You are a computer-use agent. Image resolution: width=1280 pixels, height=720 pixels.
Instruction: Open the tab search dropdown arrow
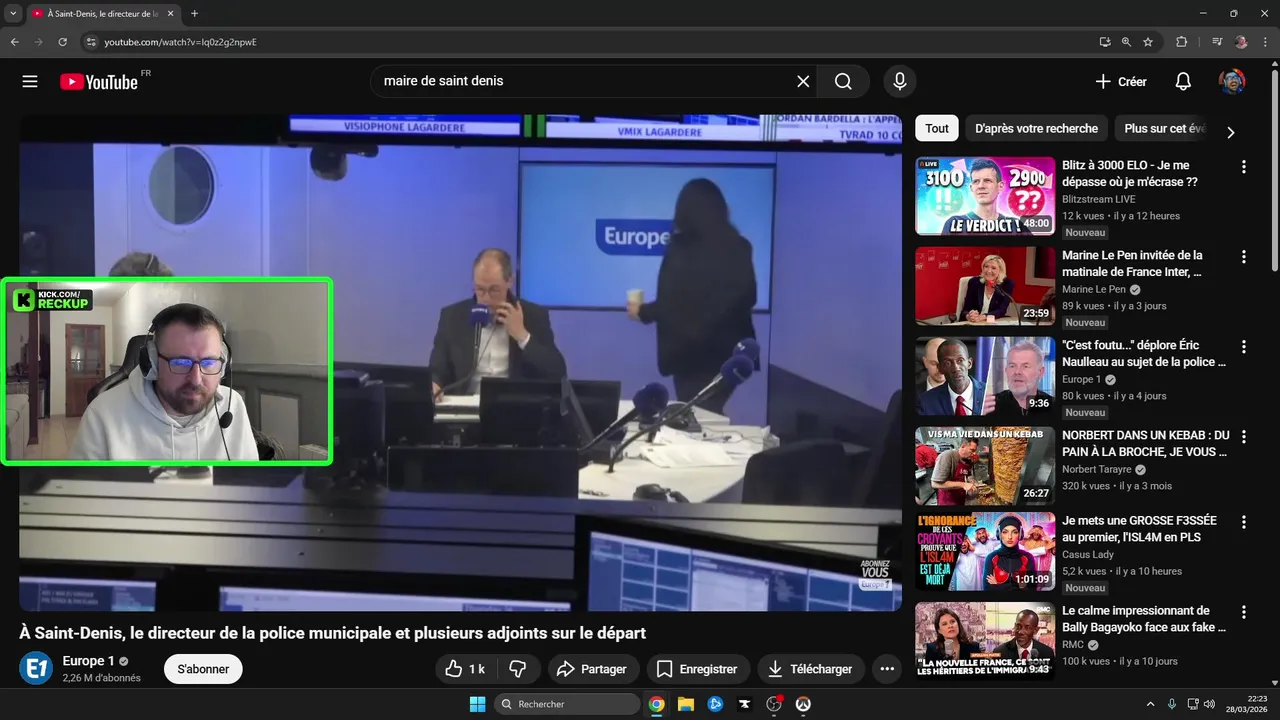[x=13, y=13]
